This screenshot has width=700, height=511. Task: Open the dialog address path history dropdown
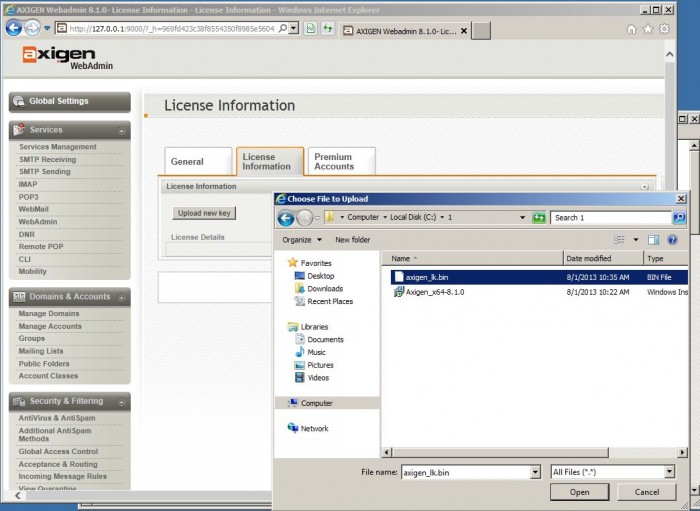click(x=522, y=218)
